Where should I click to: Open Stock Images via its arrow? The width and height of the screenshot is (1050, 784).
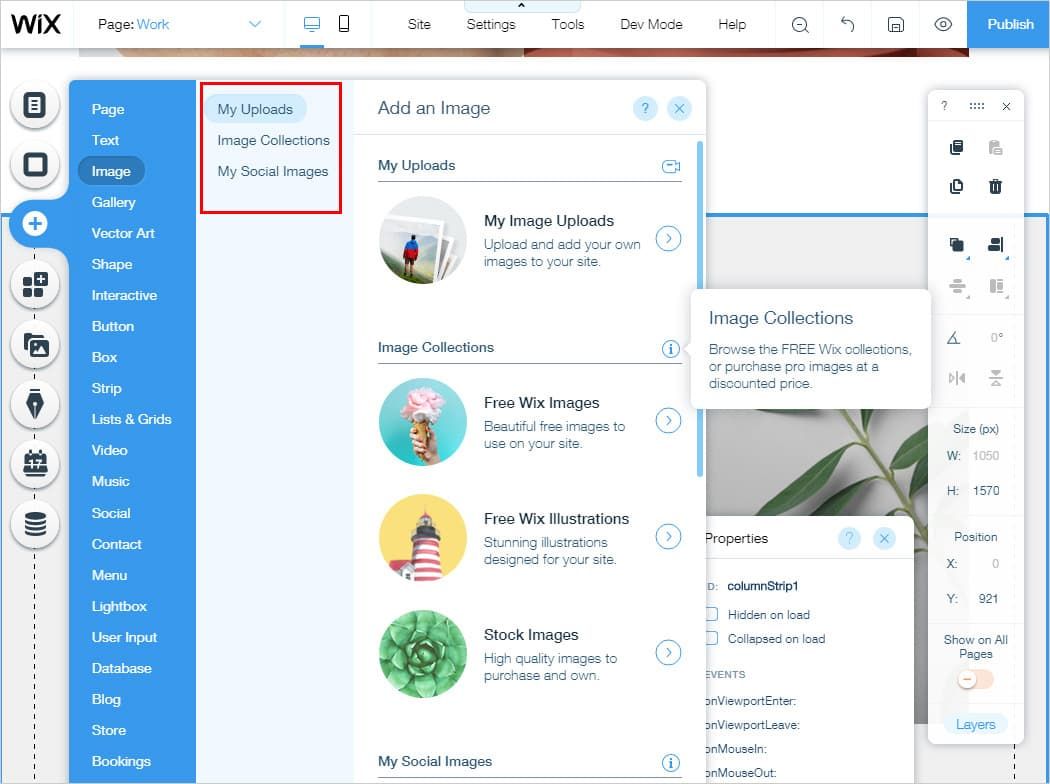tap(668, 652)
